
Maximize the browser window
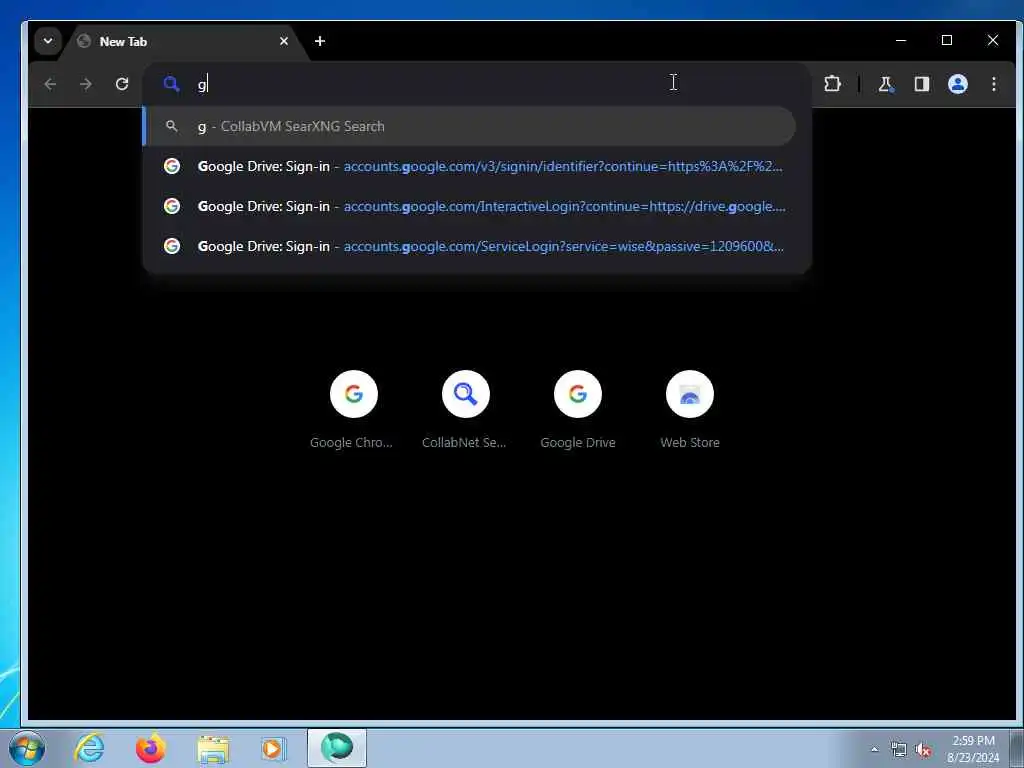947,40
